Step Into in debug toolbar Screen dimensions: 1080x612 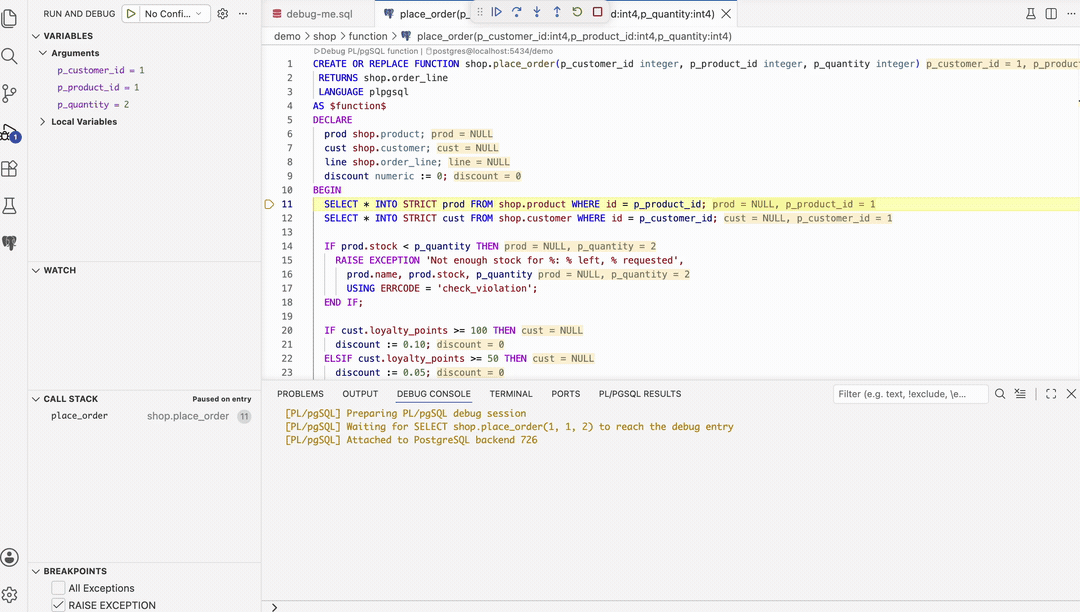pos(537,12)
